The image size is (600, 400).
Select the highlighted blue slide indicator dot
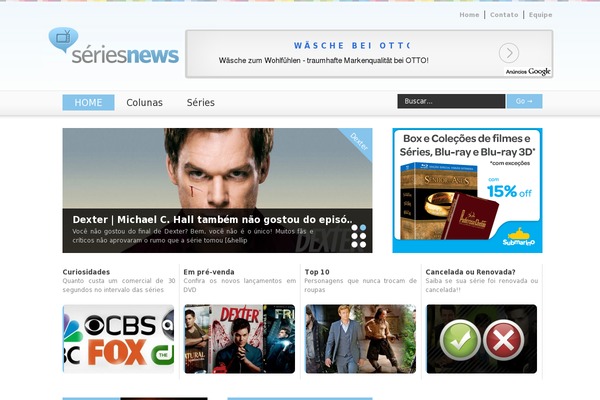pos(363,227)
